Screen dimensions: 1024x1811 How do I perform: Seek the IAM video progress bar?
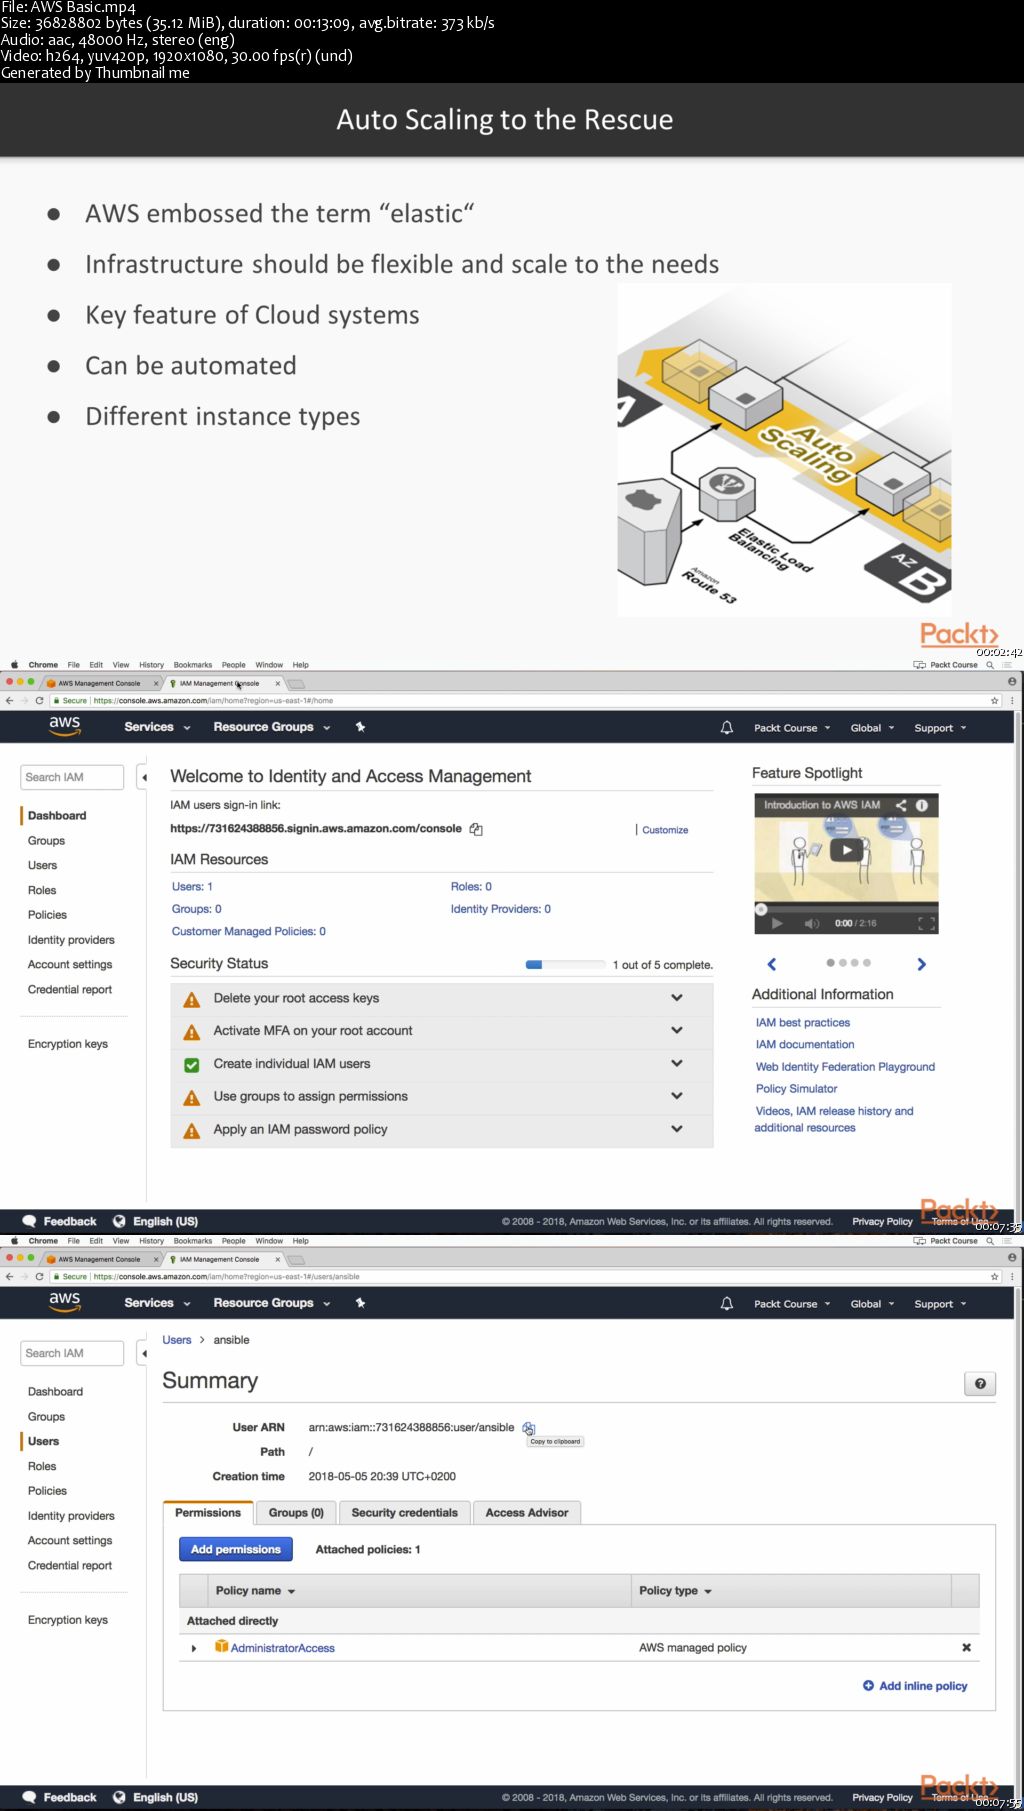[846, 909]
